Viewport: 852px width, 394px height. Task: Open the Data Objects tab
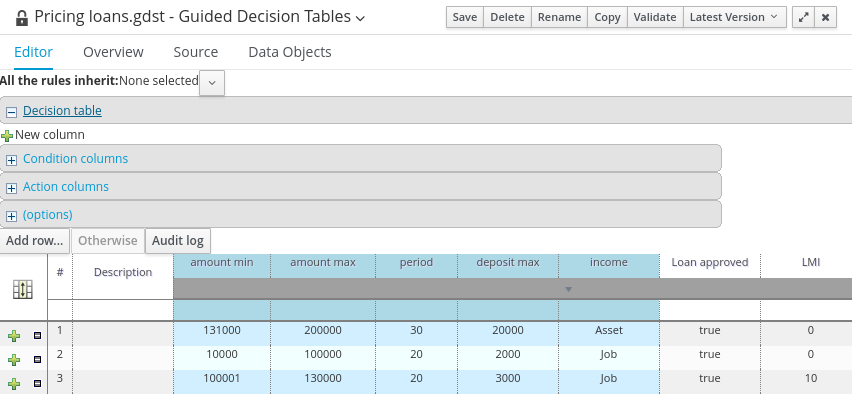pyautogui.click(x=290, y=52)
